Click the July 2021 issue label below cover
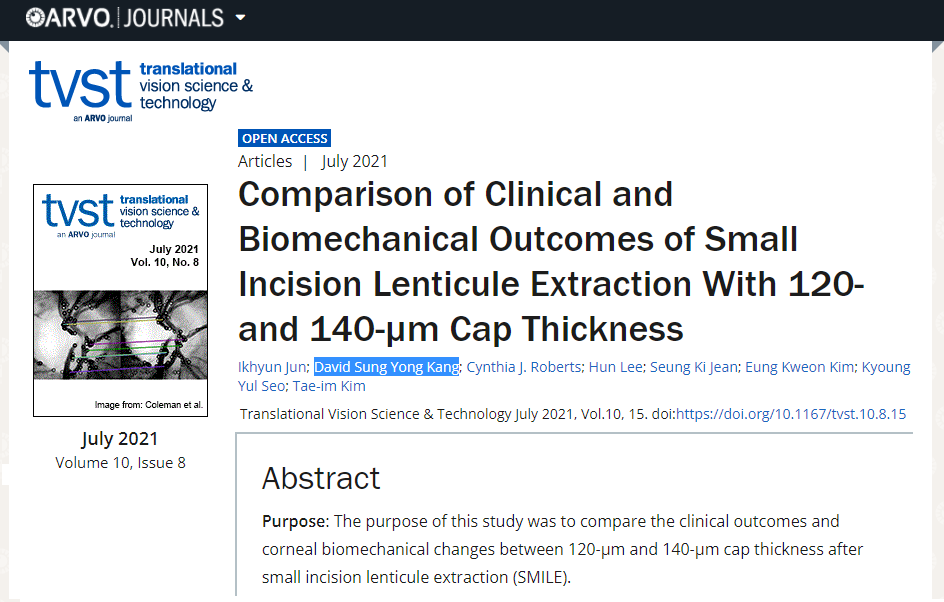944x602 pixels. [x=120, y=439]
